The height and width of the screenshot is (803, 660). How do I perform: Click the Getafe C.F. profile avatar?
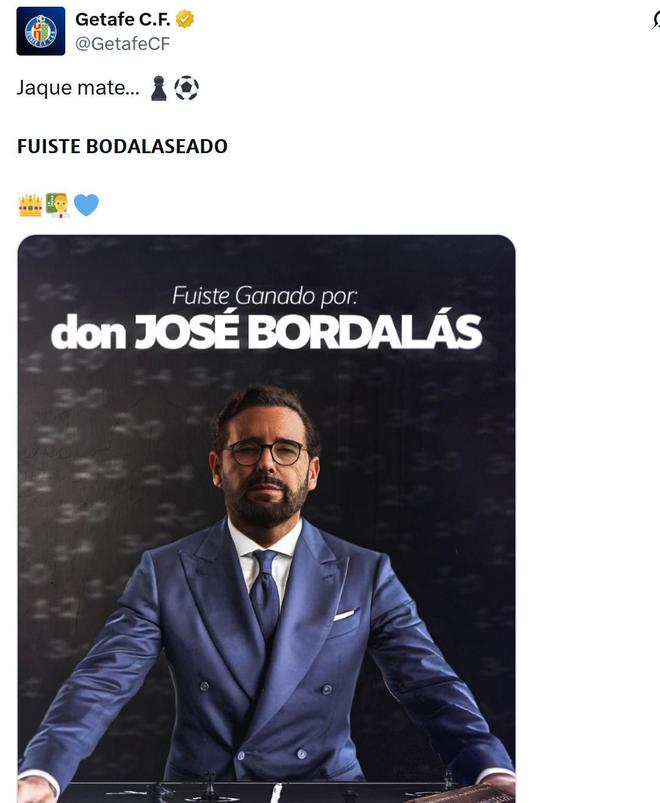coord(41,31)
